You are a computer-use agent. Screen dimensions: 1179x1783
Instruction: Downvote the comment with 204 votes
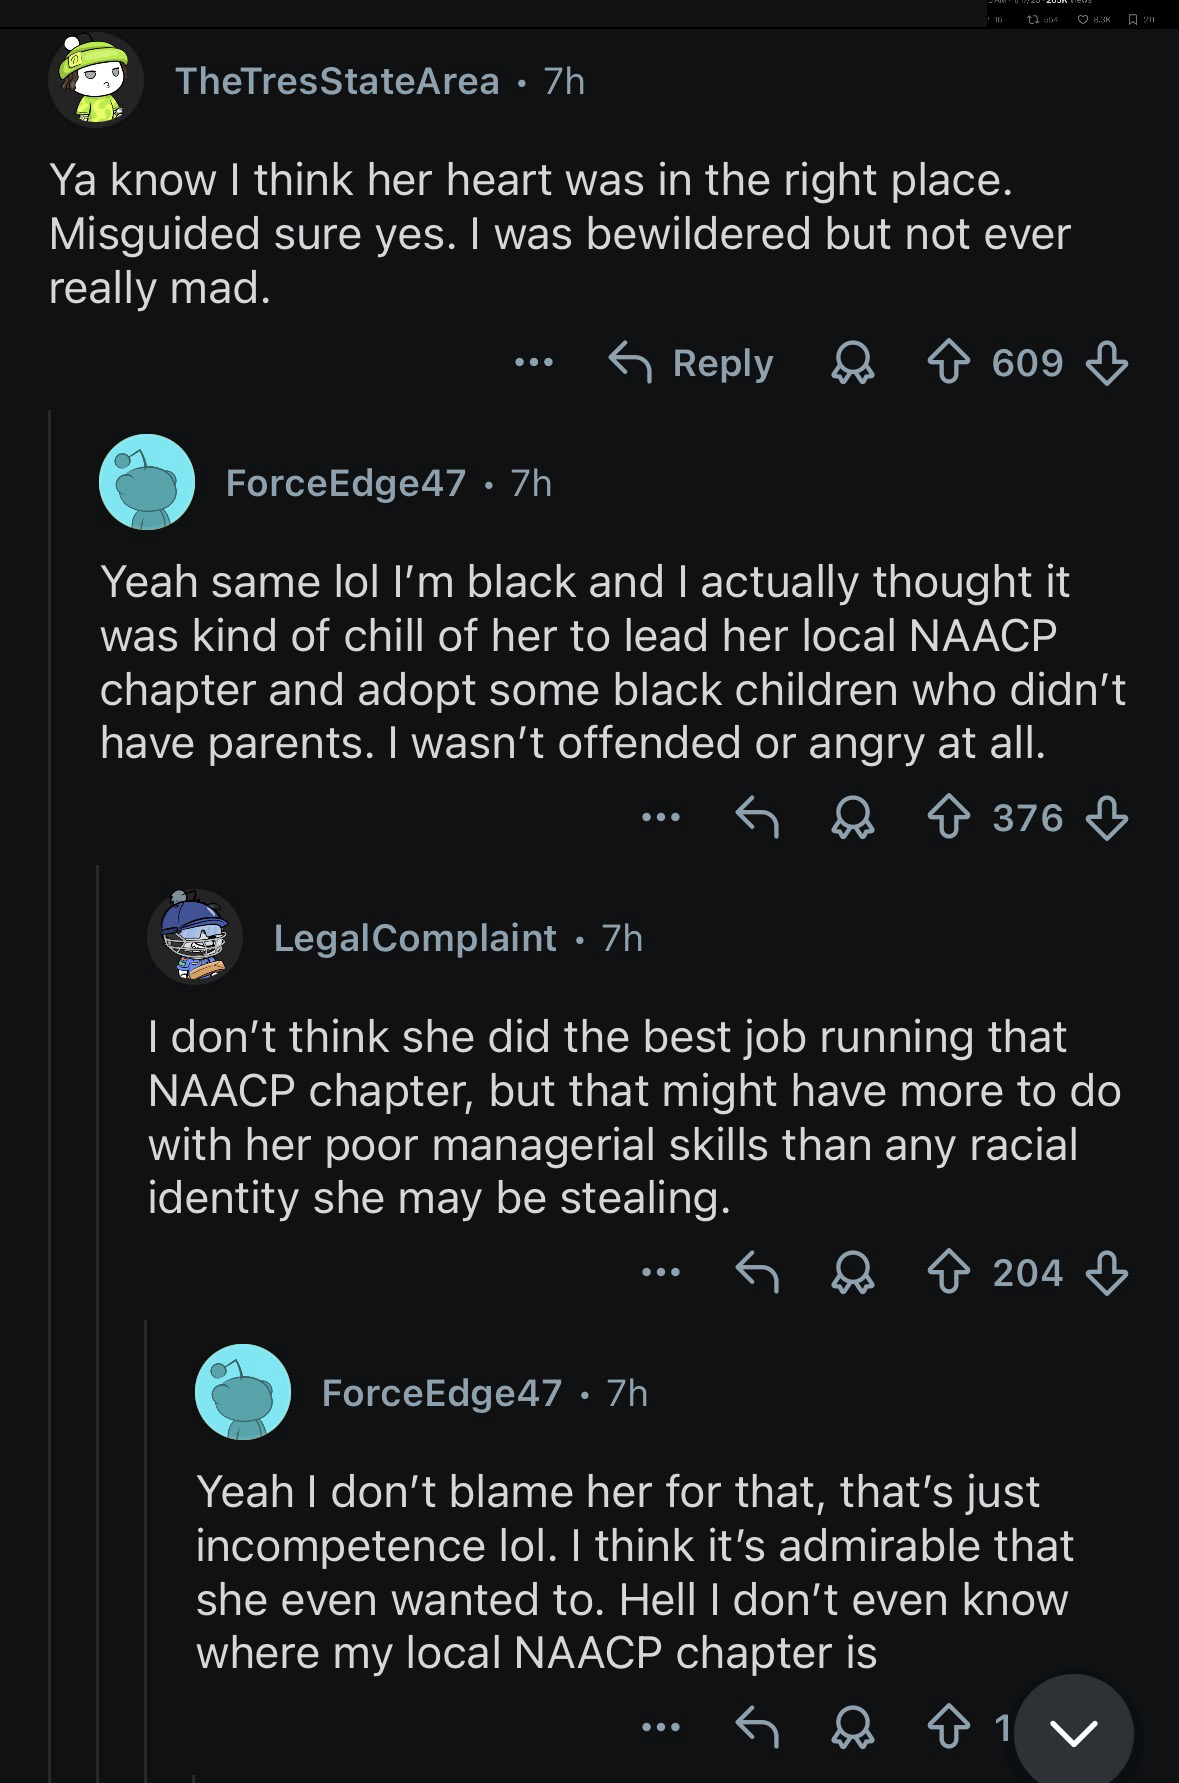pyautogui.click(x=1106, y=1273)
